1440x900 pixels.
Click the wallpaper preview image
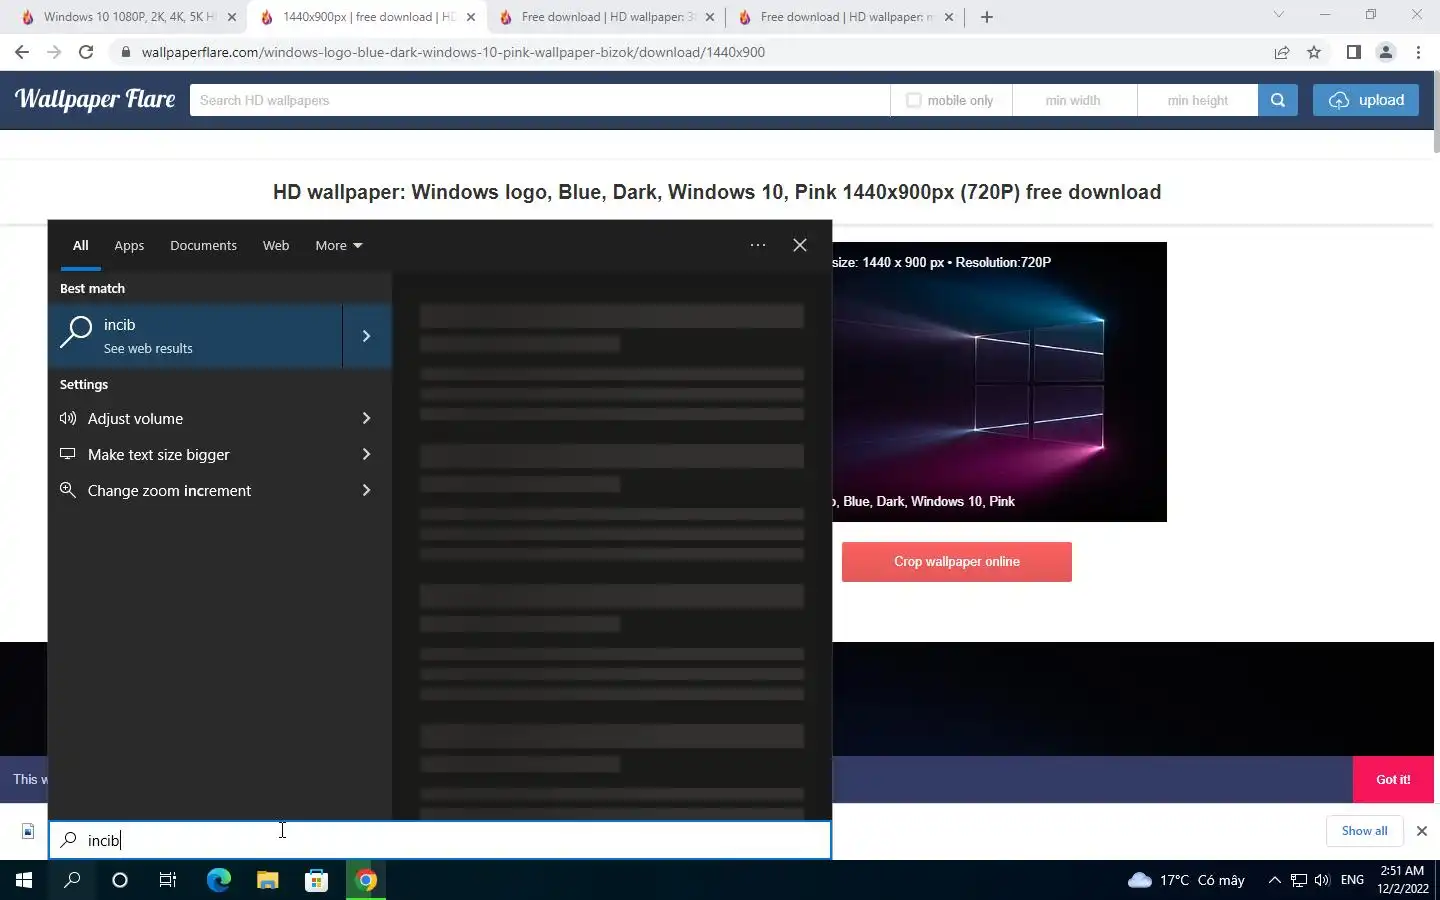click(999, 381)
